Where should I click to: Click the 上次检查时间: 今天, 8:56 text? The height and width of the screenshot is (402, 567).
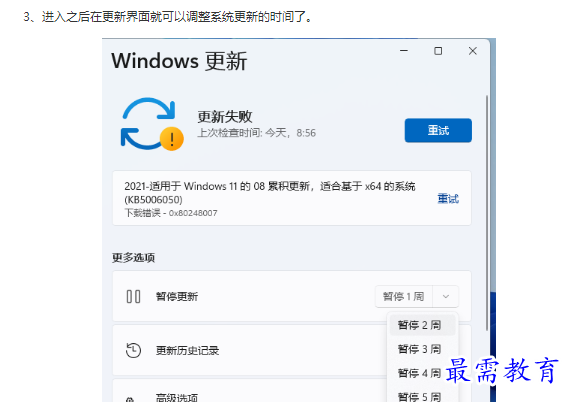tap(257, 133)
